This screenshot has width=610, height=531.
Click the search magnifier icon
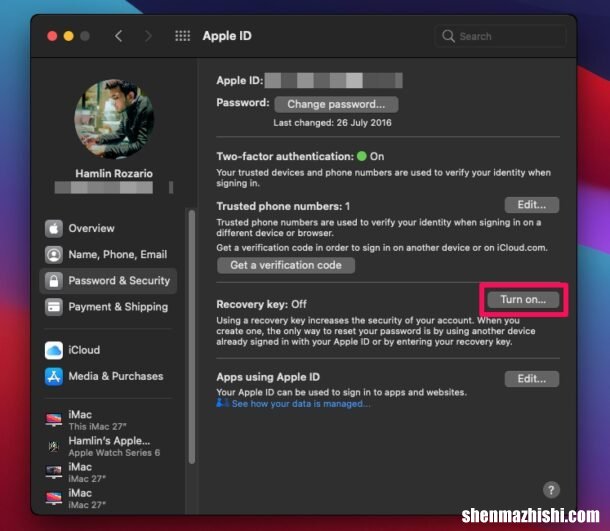click(448, 36)
